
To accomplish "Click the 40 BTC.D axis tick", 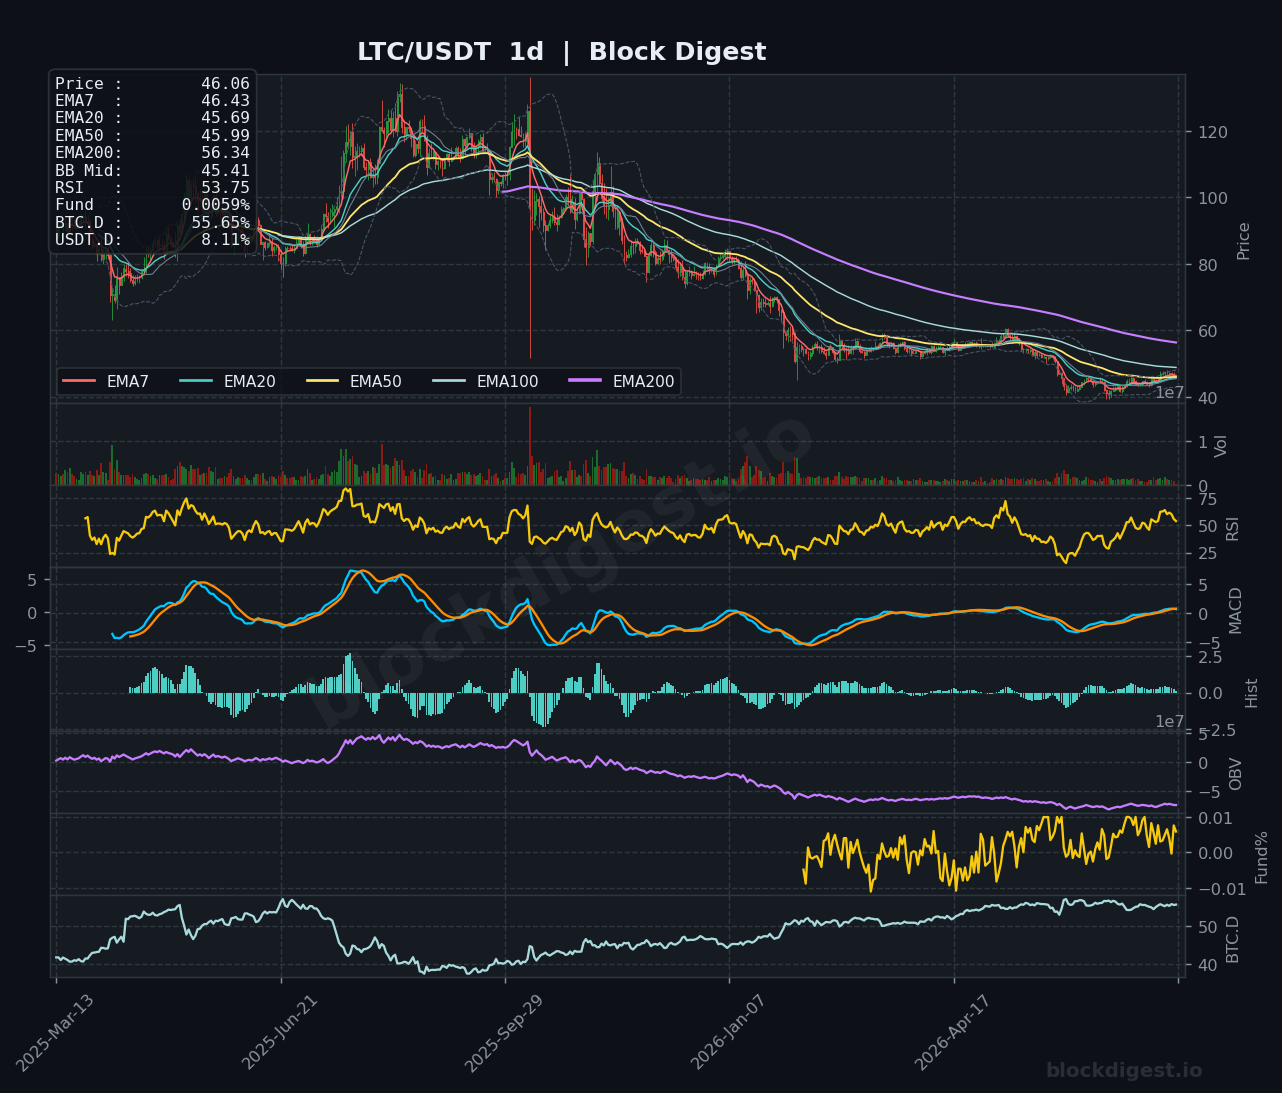I will point(1207,965).
